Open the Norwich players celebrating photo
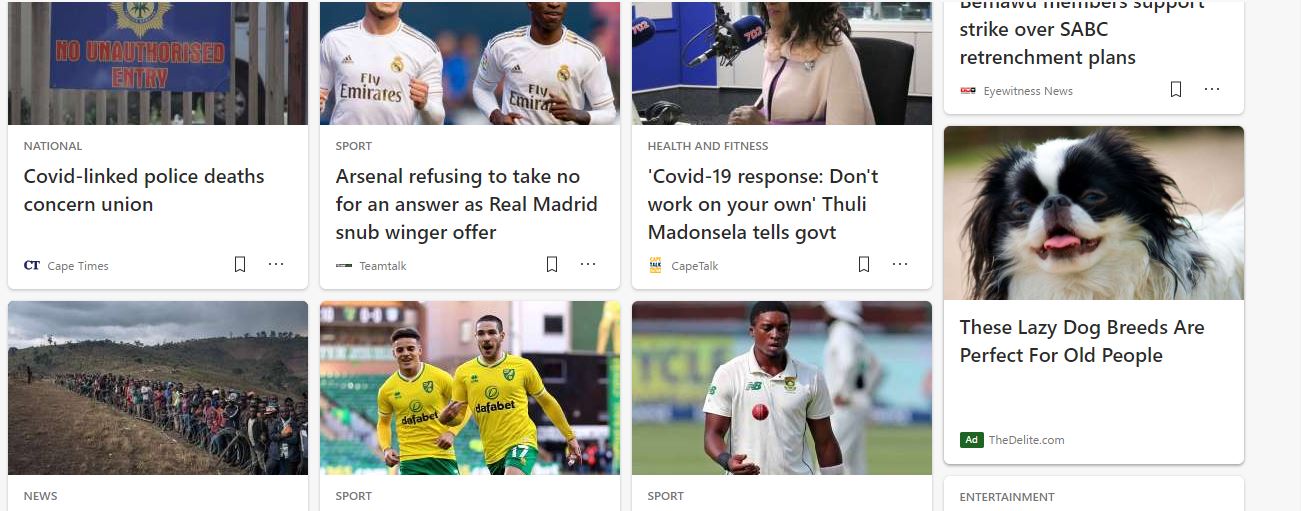Viewport: 1301px width, 511px height. (470, 388)
